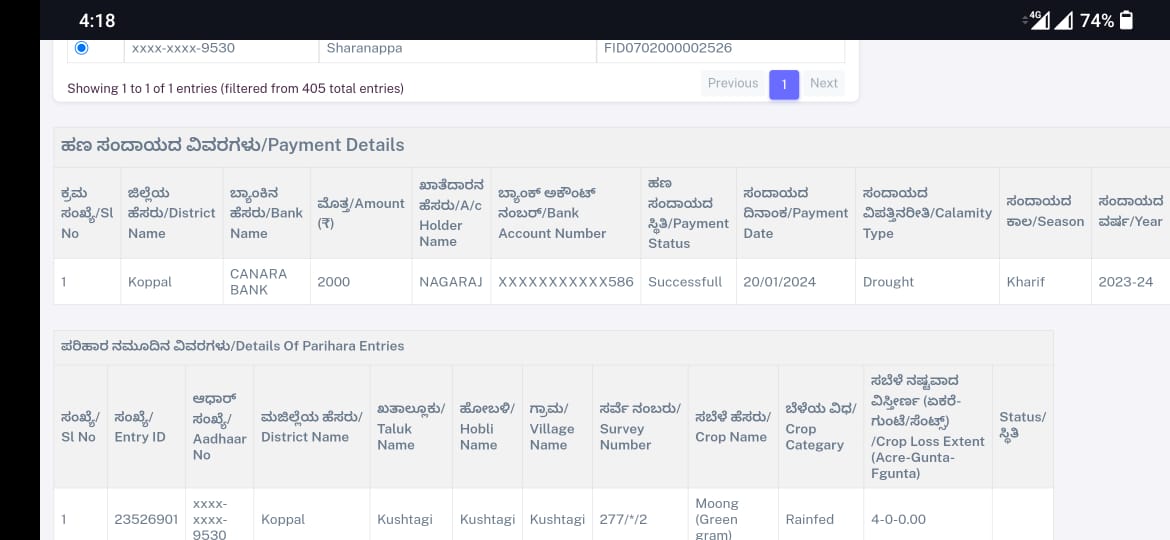Click the Successfull payment status cell

pyautogui.click(x=685, y=282)
